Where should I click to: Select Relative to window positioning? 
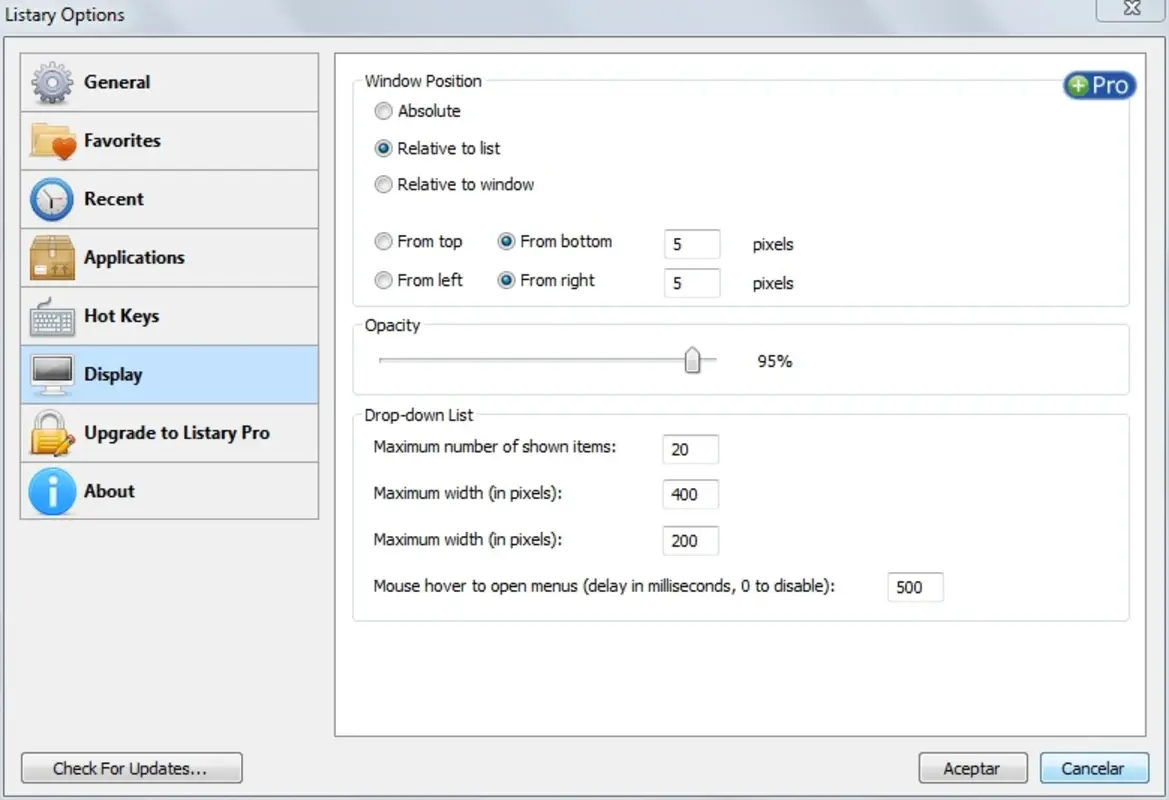(383, 184)
